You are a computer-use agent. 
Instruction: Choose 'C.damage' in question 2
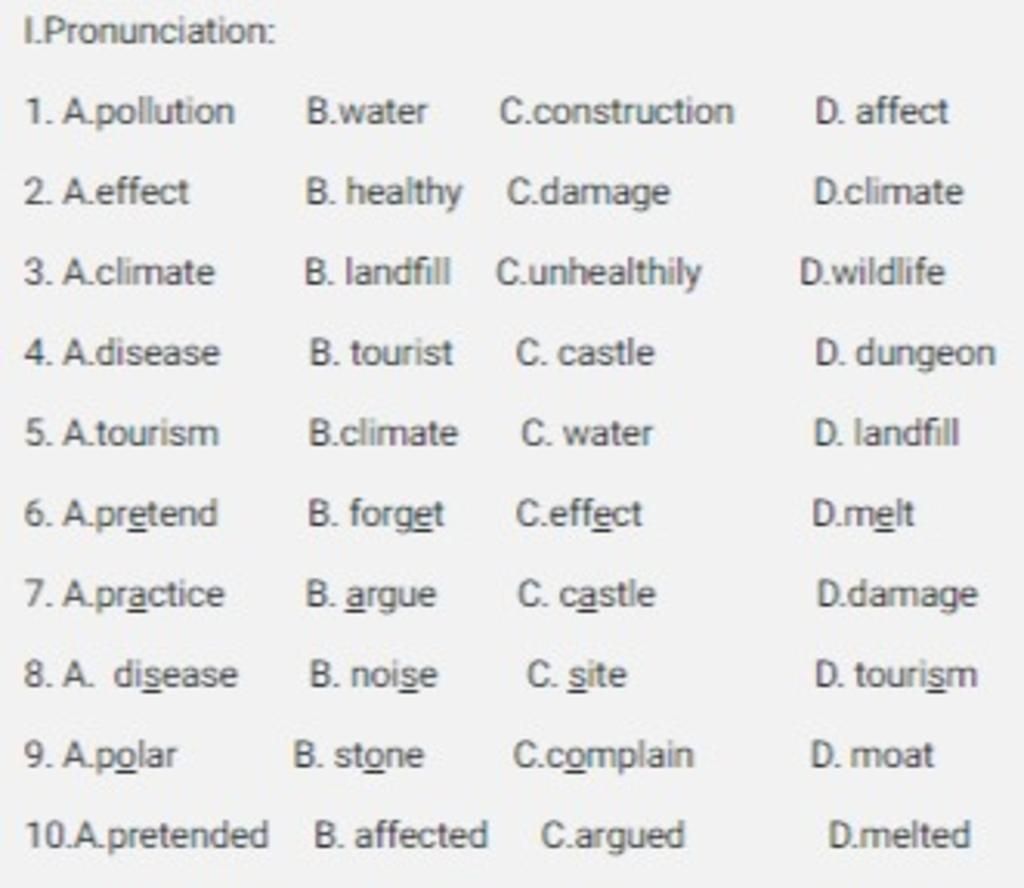[588, 193]
